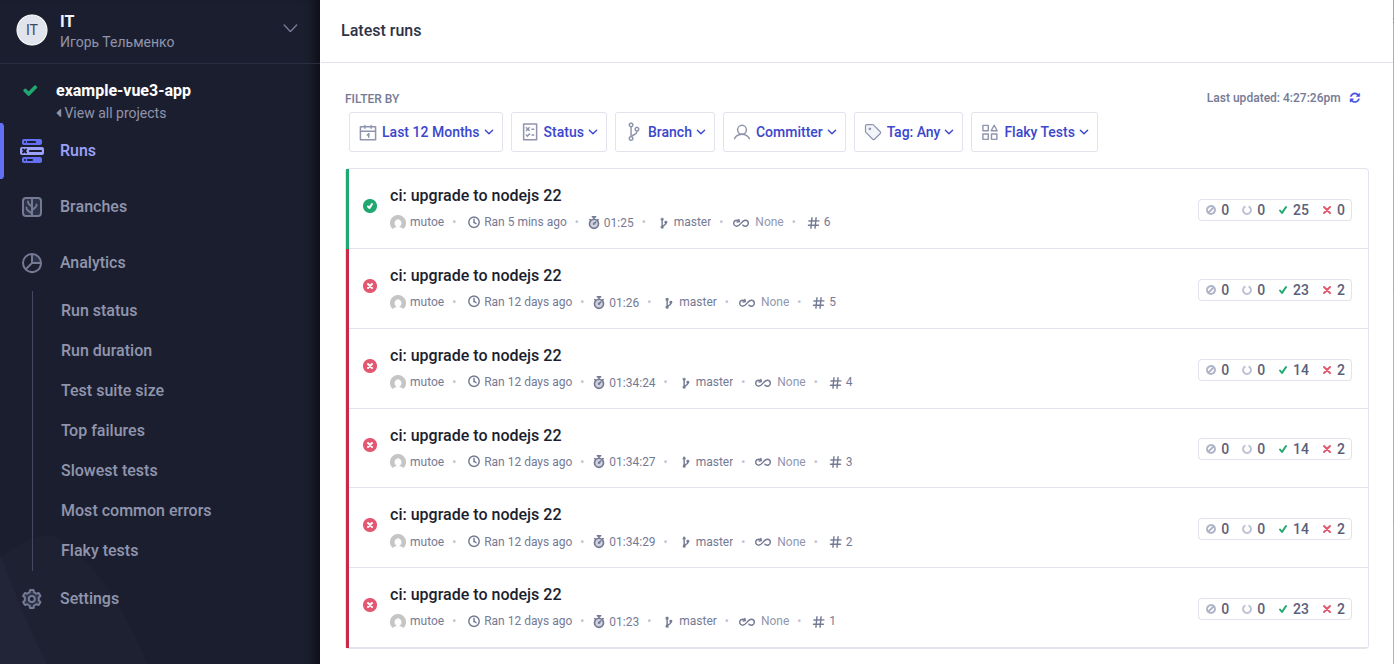This screenshot has height=664, width=1394.
Task: Open Slowest tests analytics
Action: pos(109,471)
